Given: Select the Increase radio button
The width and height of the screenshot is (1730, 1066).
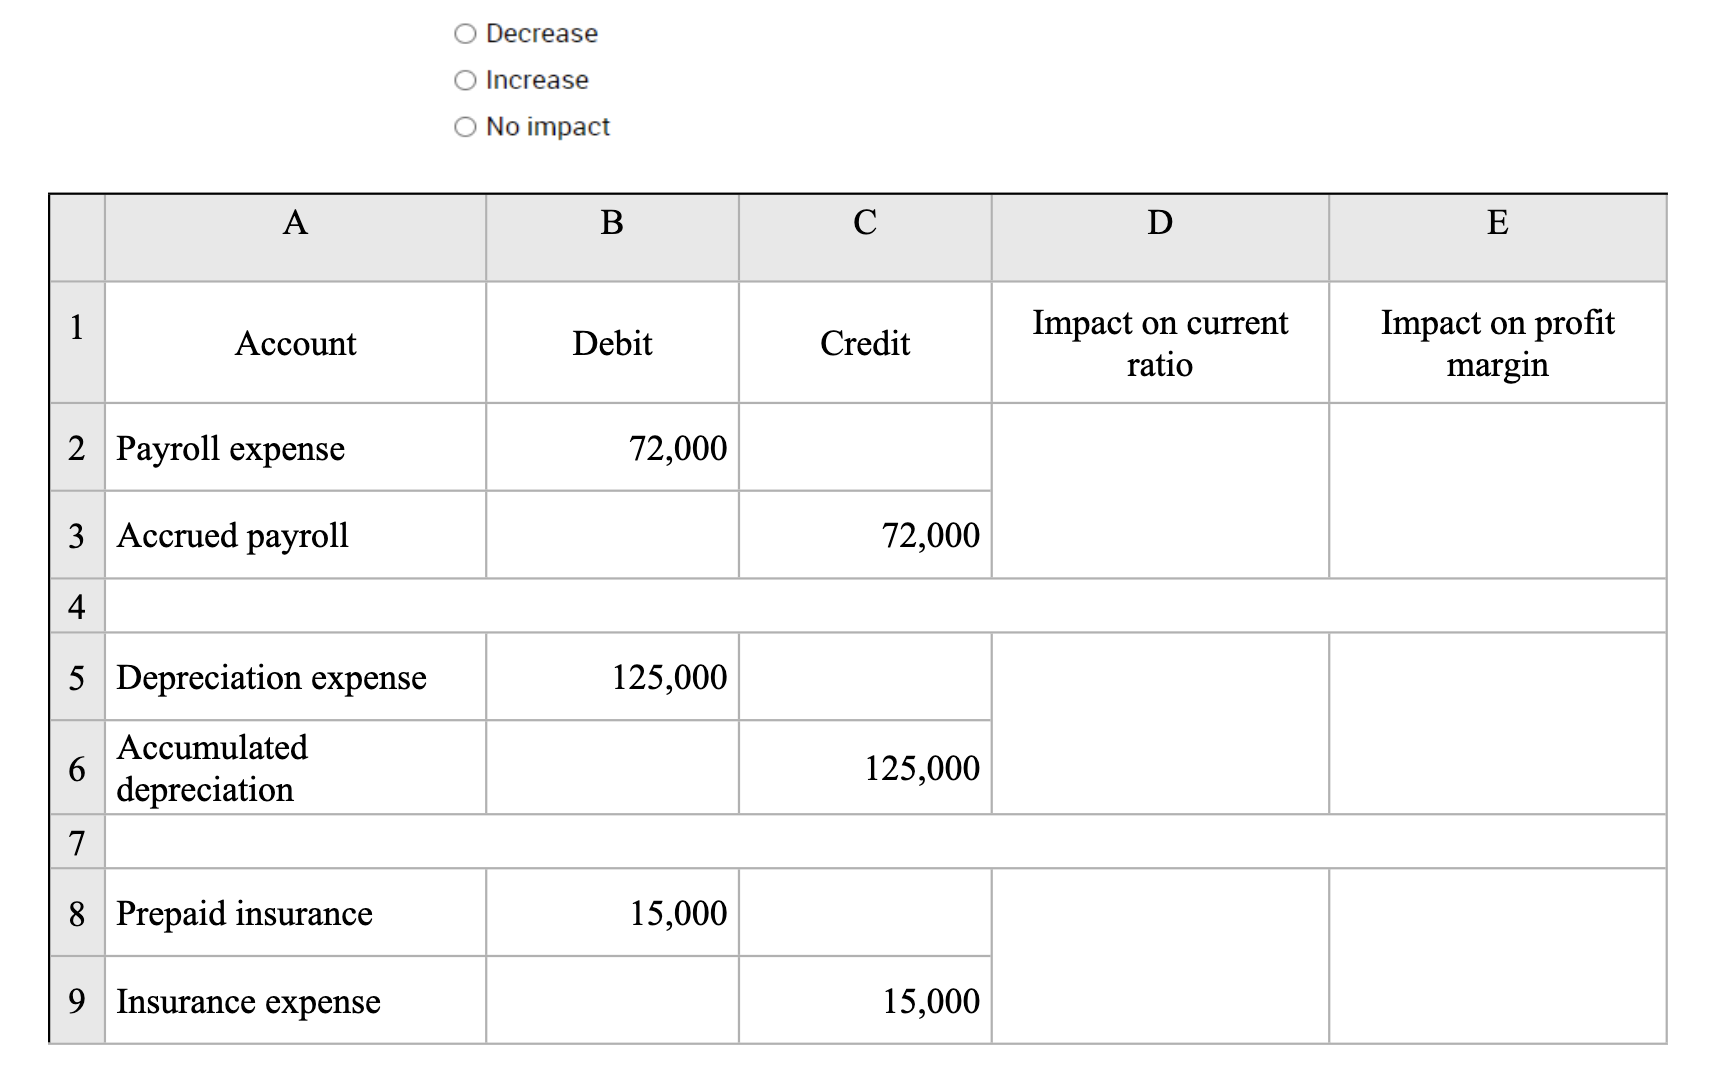Looking at the screenshot, I should tap(463, 80).
